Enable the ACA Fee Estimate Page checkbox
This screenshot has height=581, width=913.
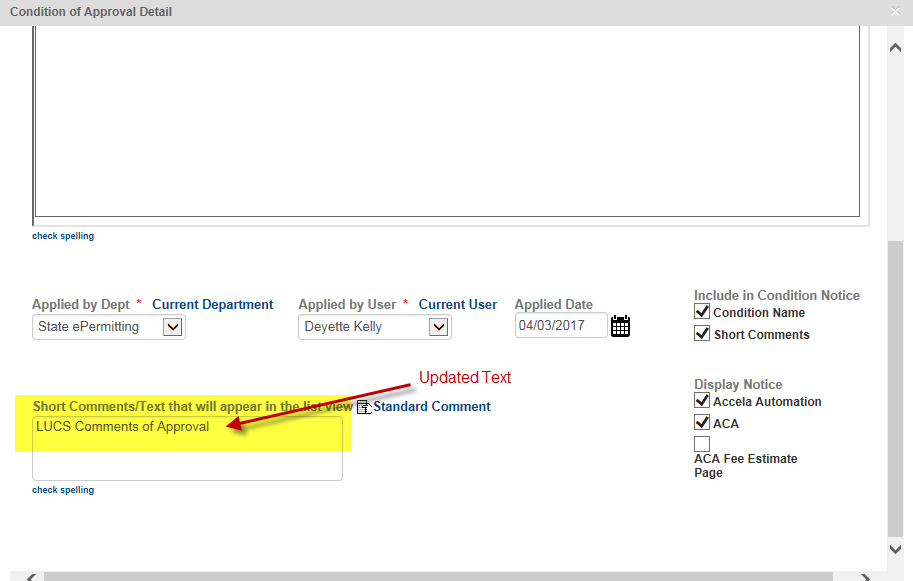(x=702, y=444)
